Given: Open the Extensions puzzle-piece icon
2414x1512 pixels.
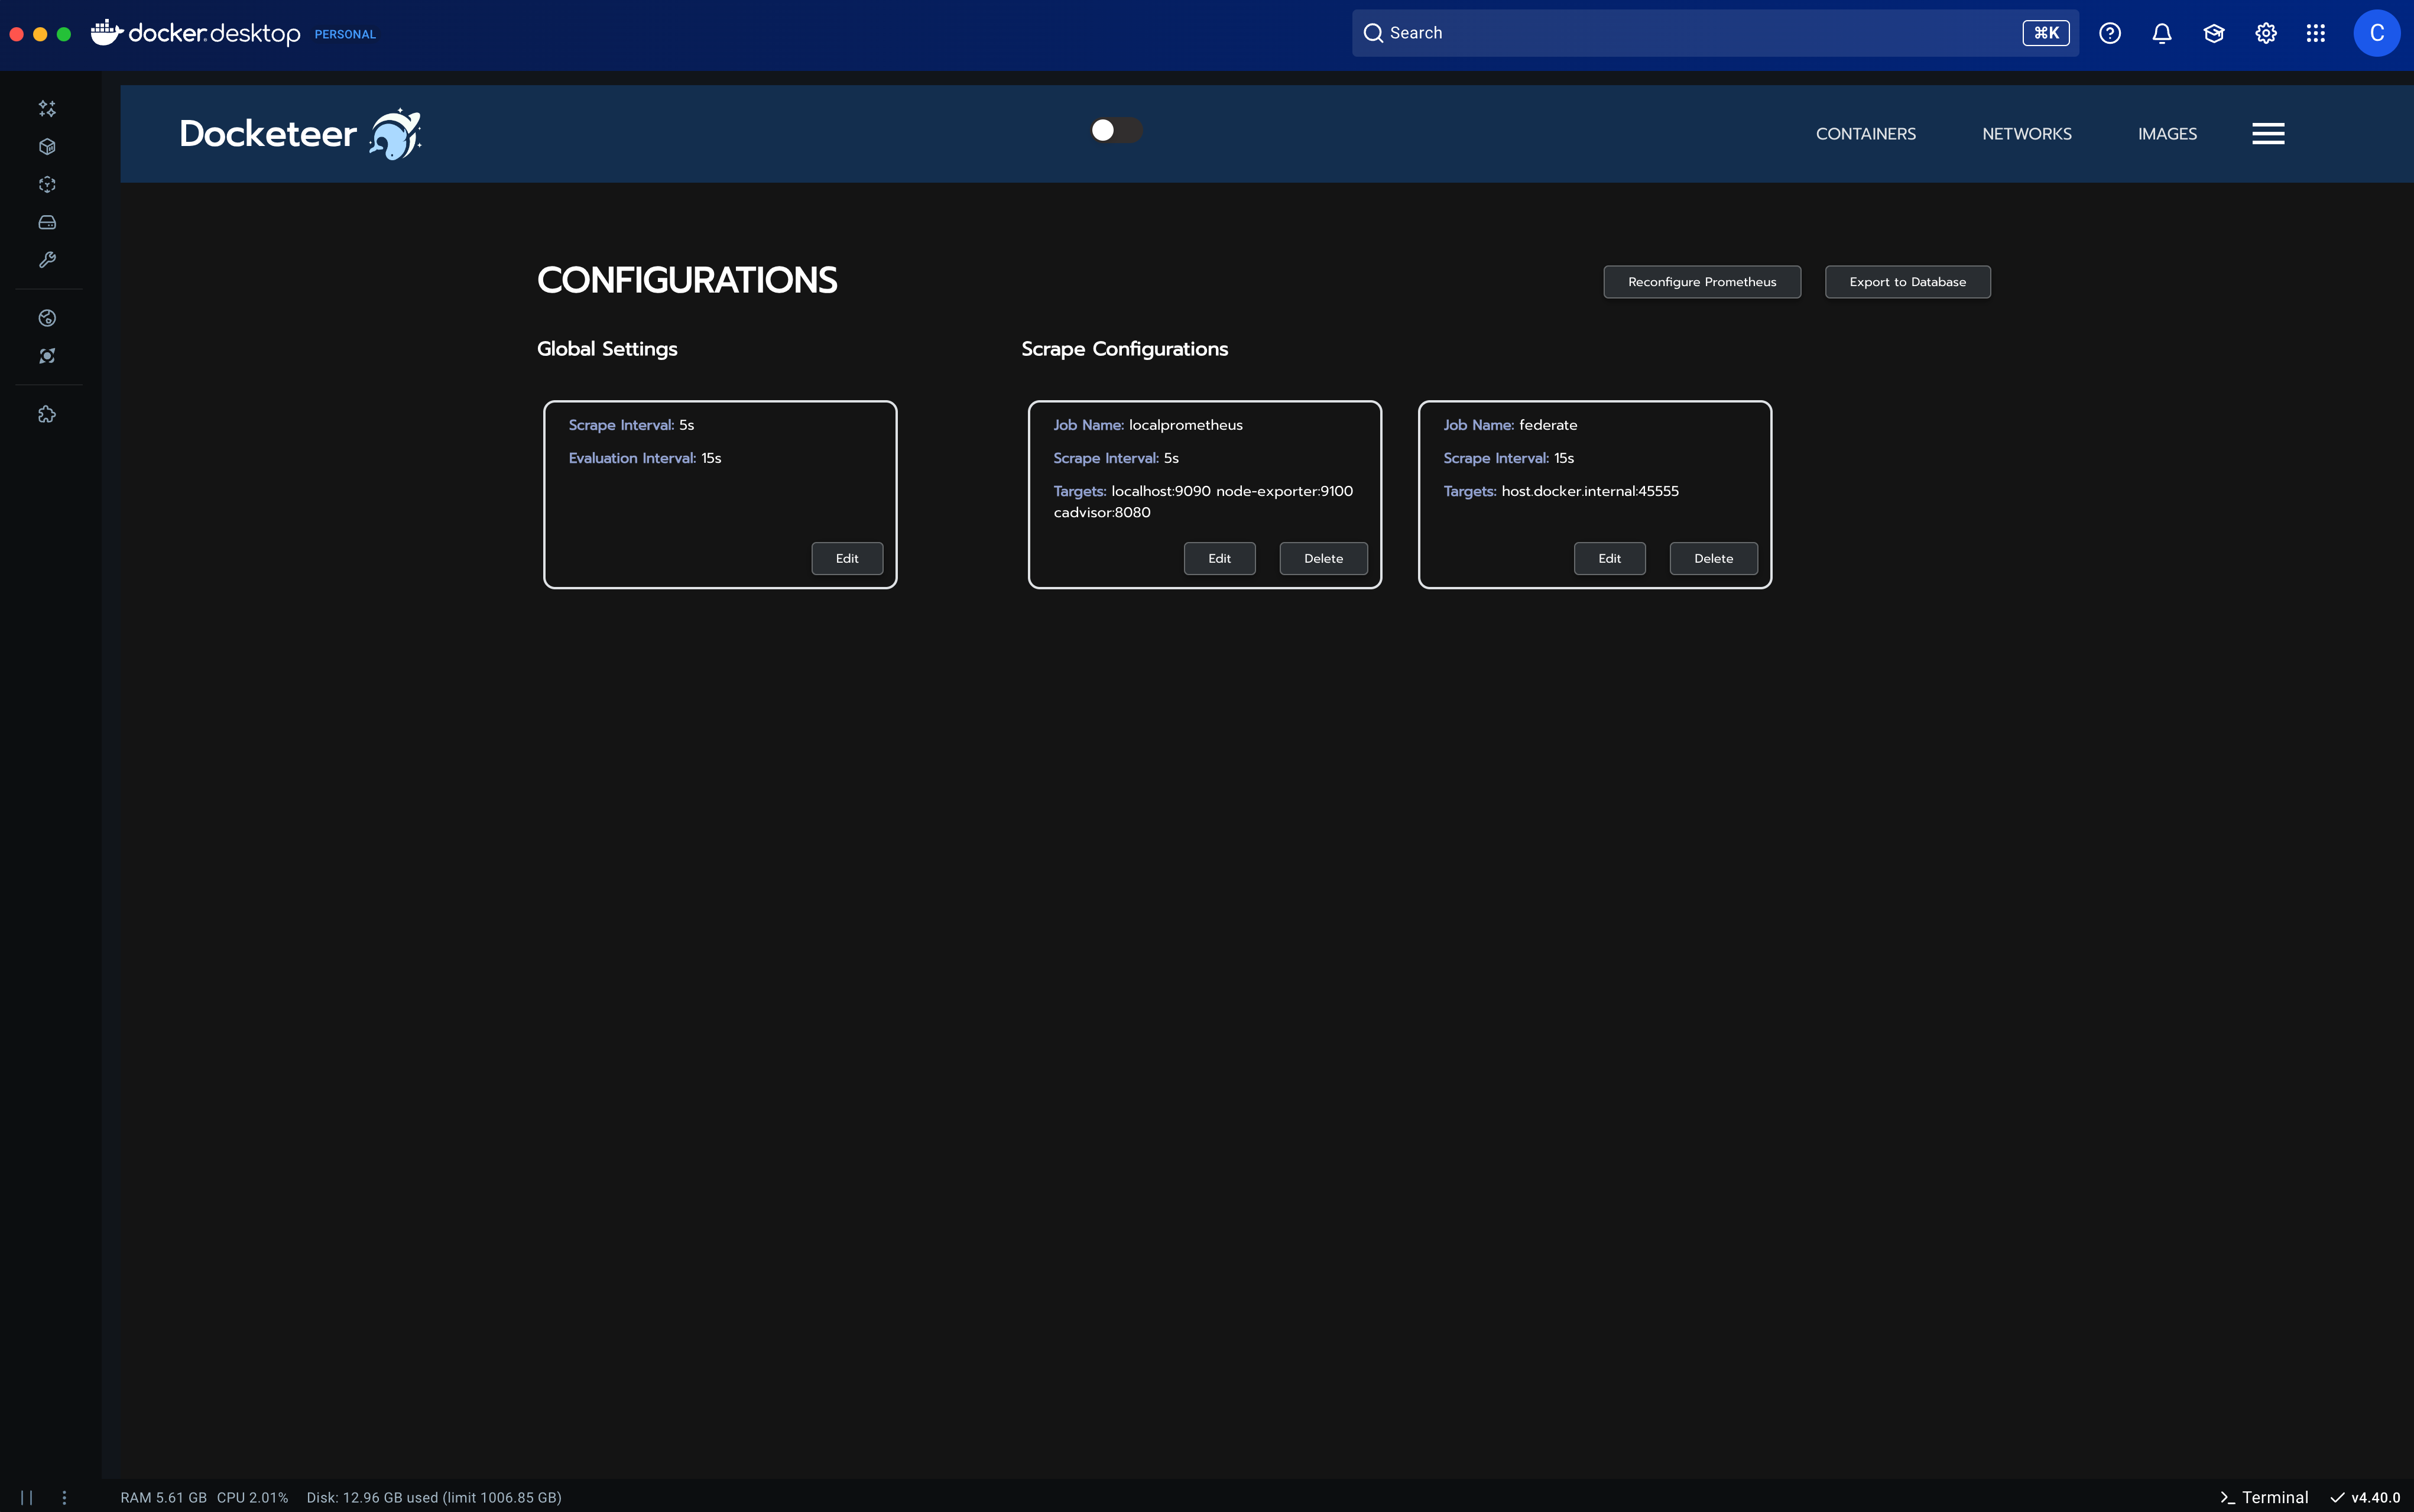Looking at the screenshot, I should [47, 414].
